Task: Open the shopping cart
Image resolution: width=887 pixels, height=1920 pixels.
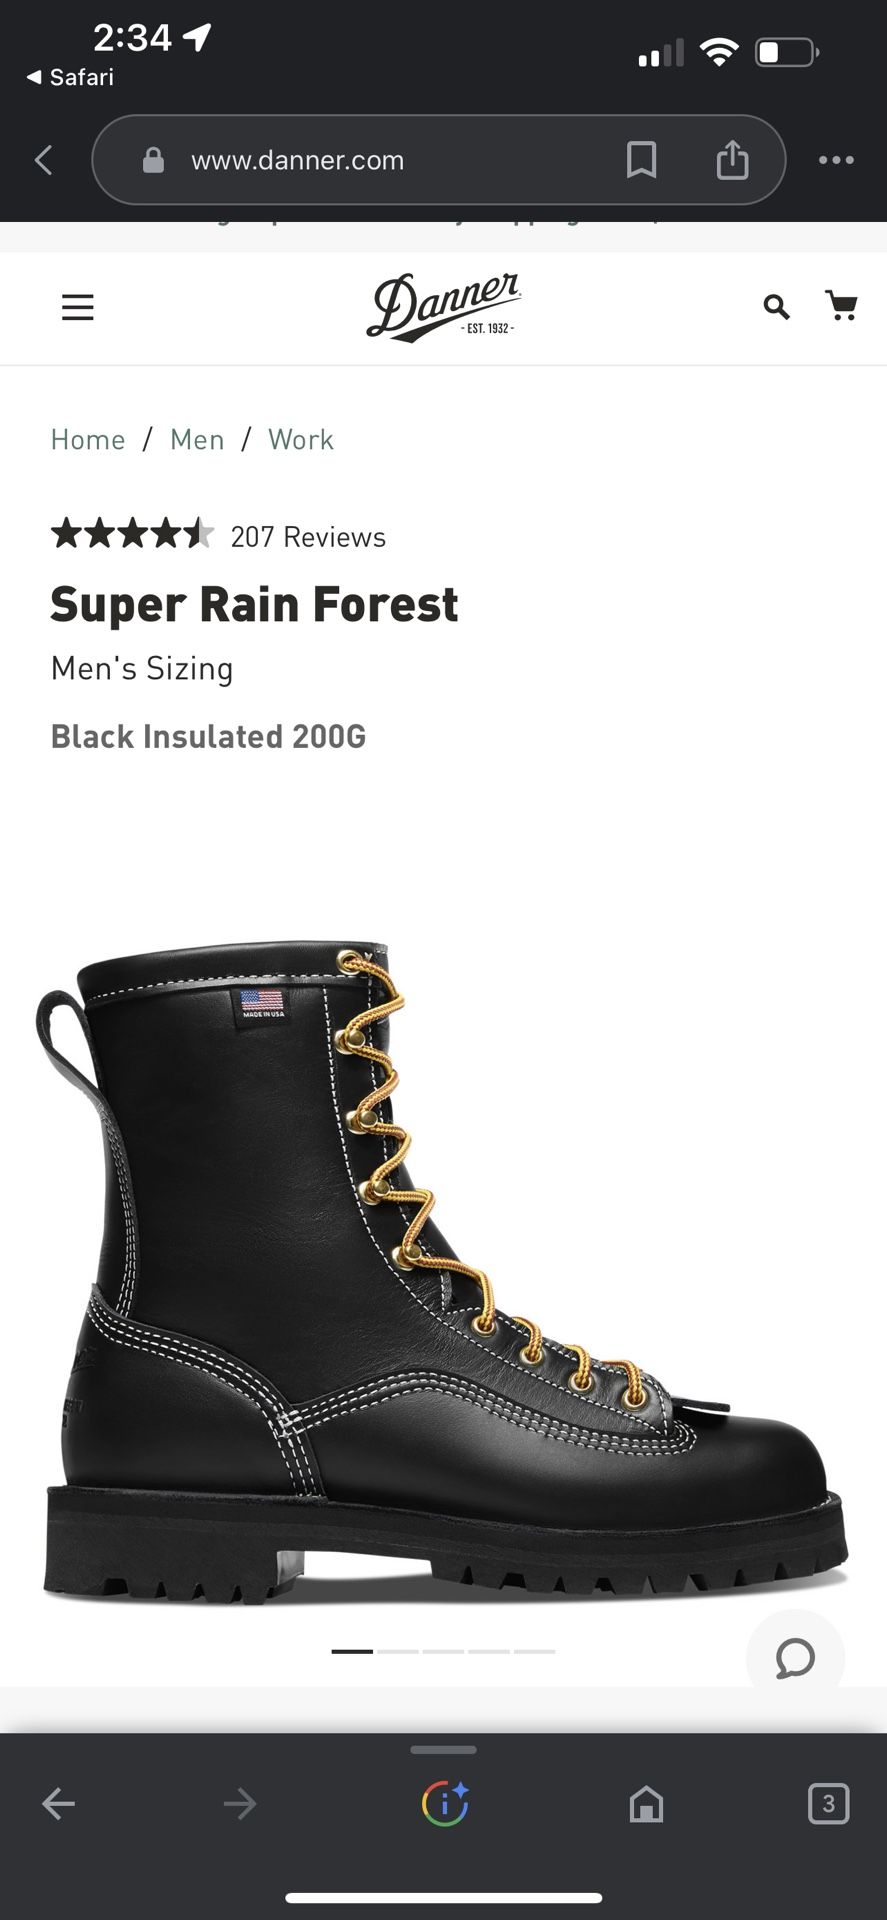Action: click(x=842, y=305)
